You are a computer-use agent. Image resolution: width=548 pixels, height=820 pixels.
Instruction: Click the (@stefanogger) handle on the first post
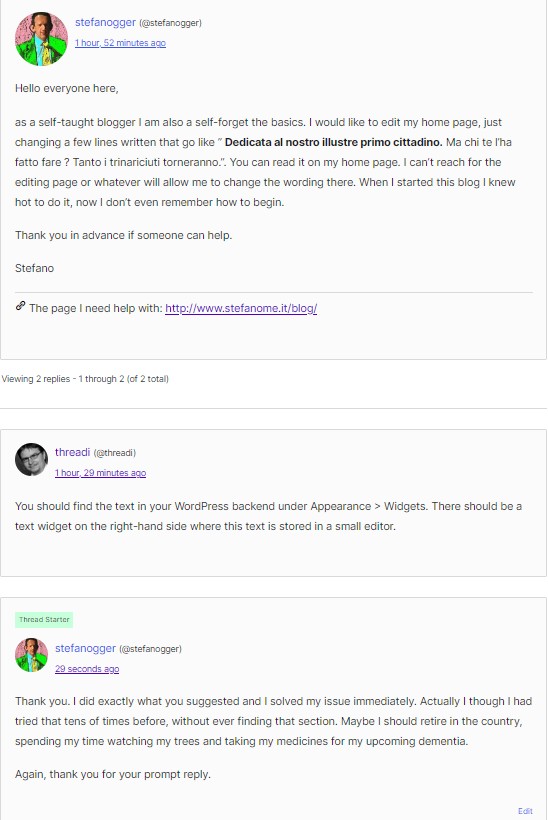tap(170, 23)
